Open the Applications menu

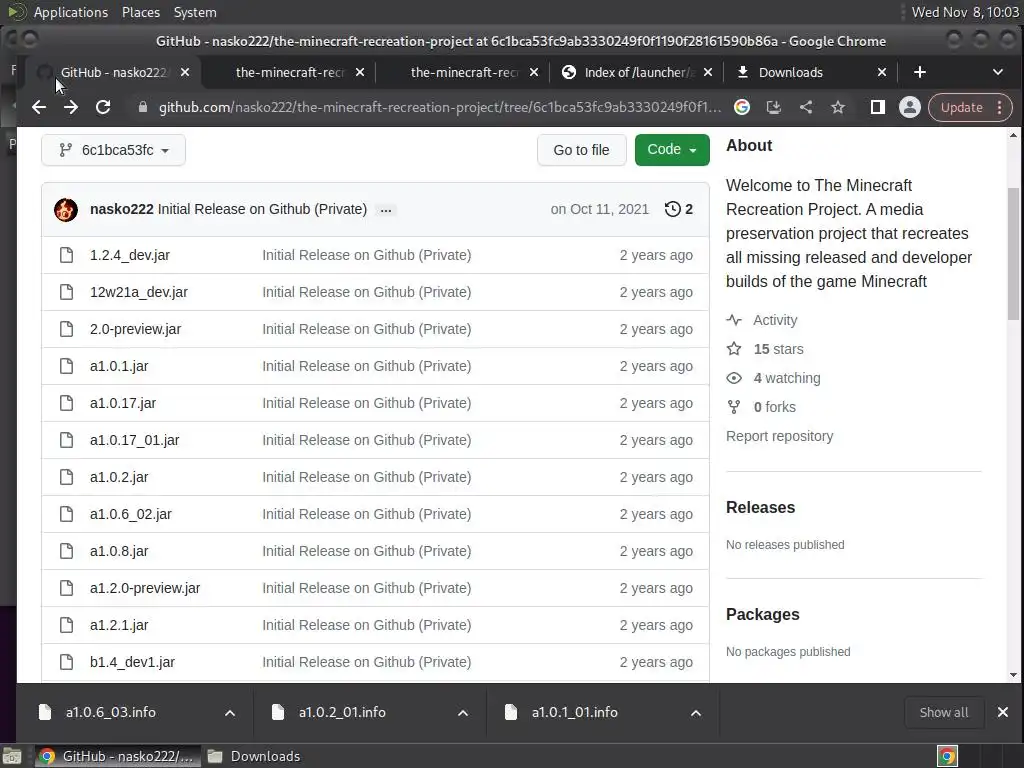tap(71, 12)
